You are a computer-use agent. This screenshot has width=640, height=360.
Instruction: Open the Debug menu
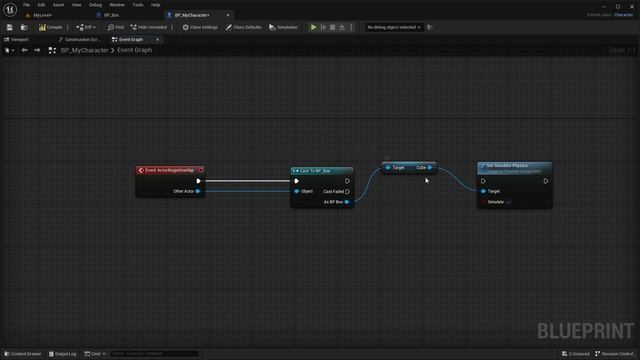tap(95, 5)
